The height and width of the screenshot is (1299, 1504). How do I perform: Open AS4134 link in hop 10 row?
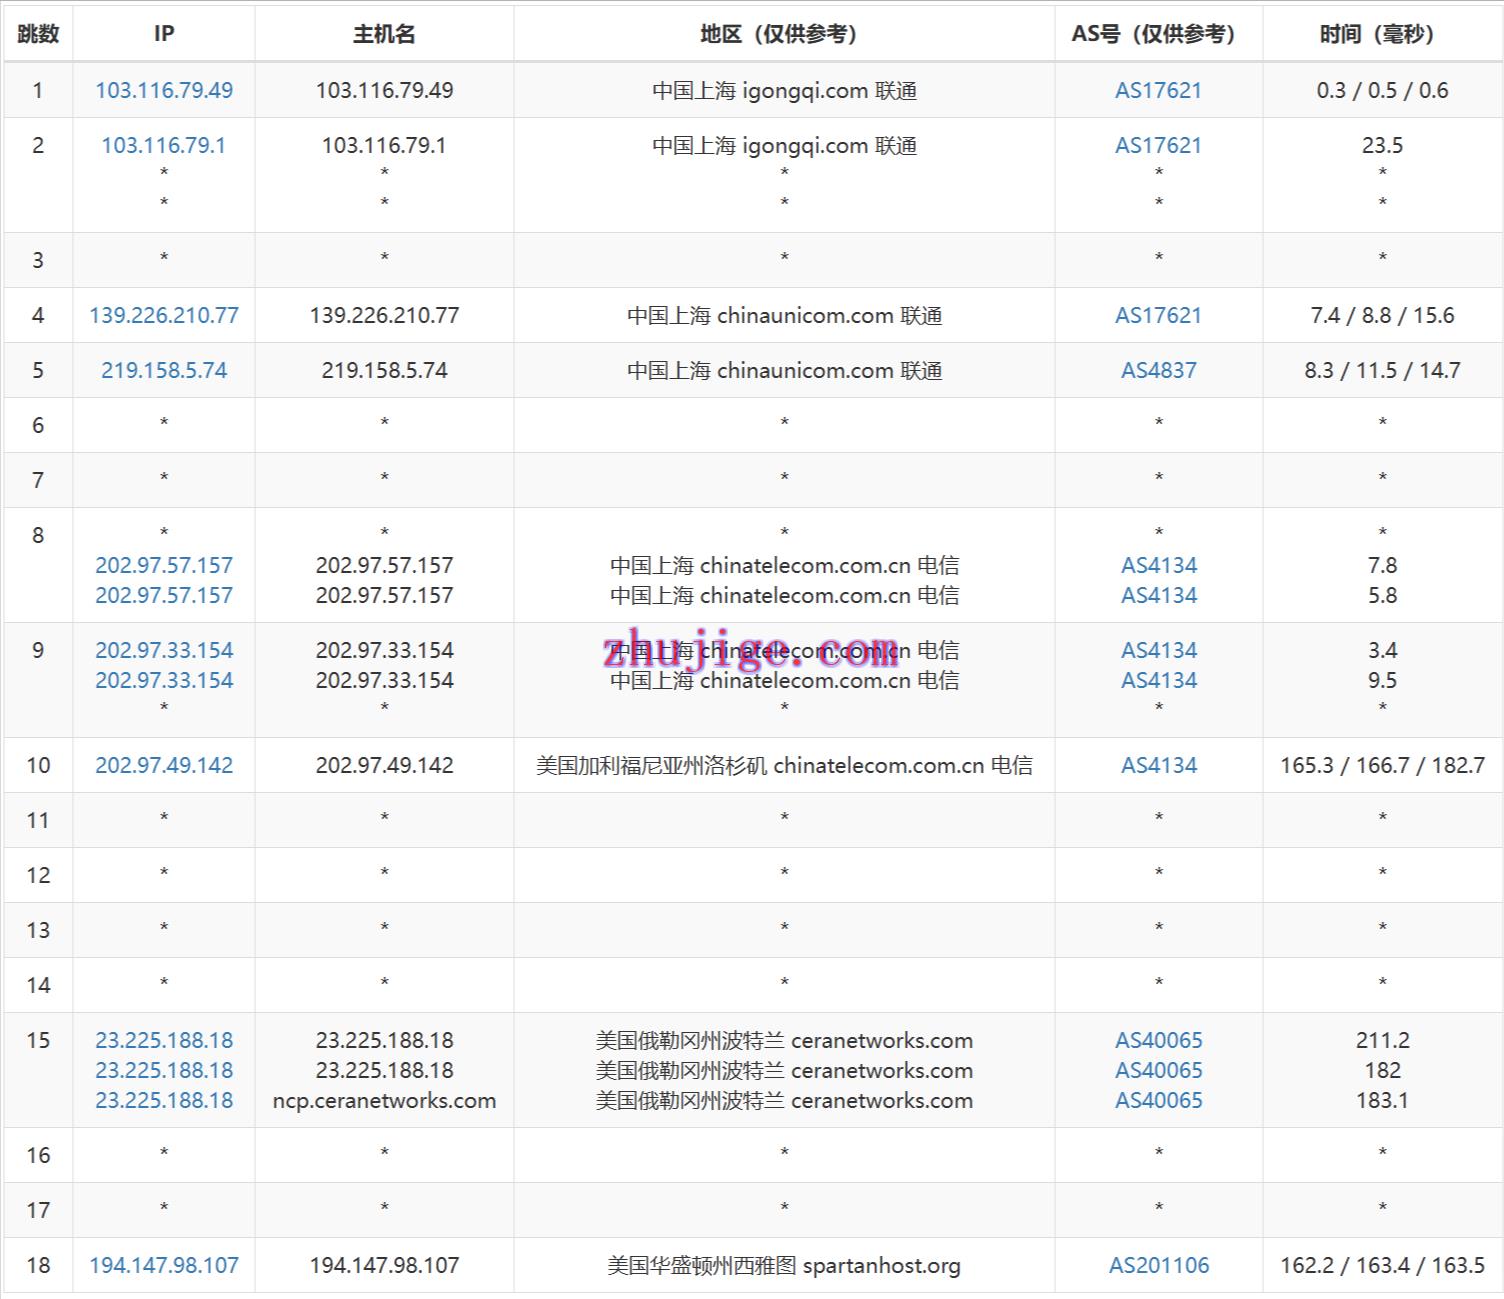point(1158,765)
